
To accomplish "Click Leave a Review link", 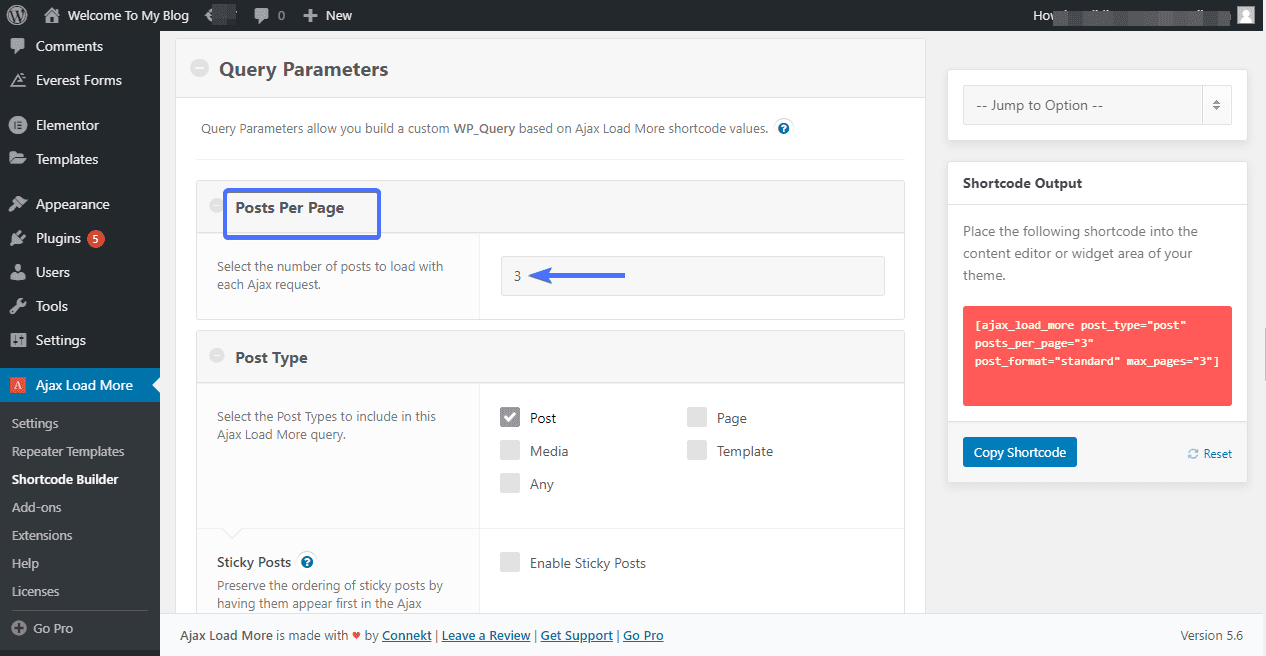I will pos(486,635).
